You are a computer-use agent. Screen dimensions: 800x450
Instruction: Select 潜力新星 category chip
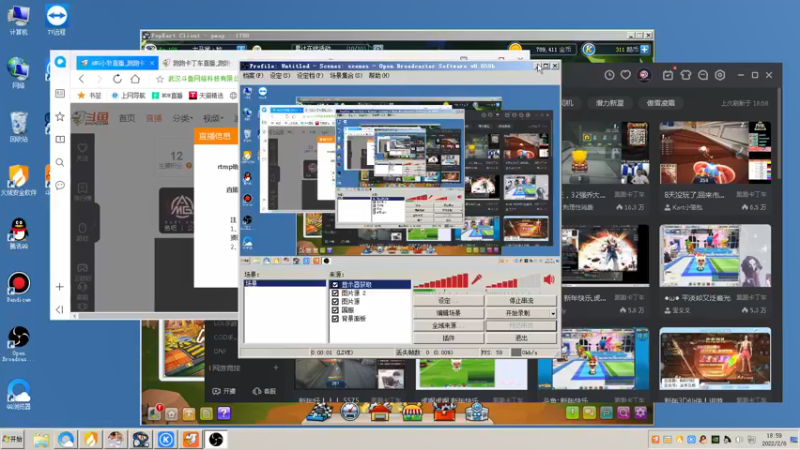point(609,103)
